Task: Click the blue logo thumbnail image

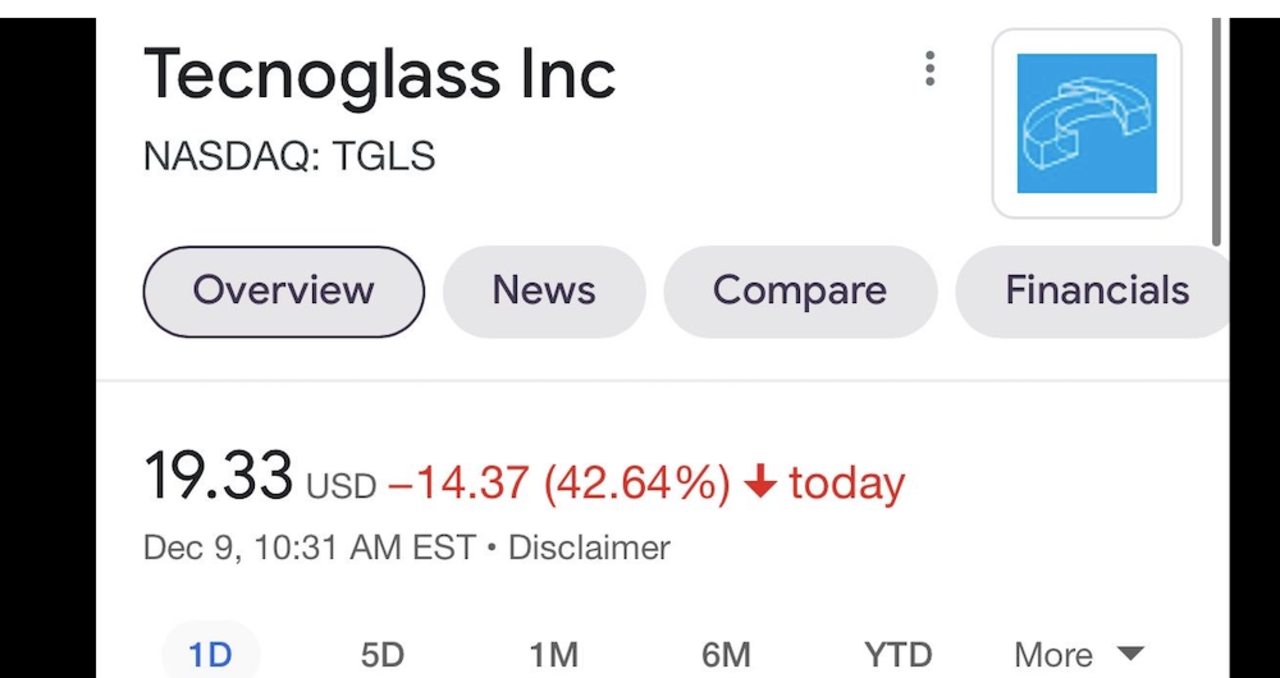Action: click(1087, 121)
